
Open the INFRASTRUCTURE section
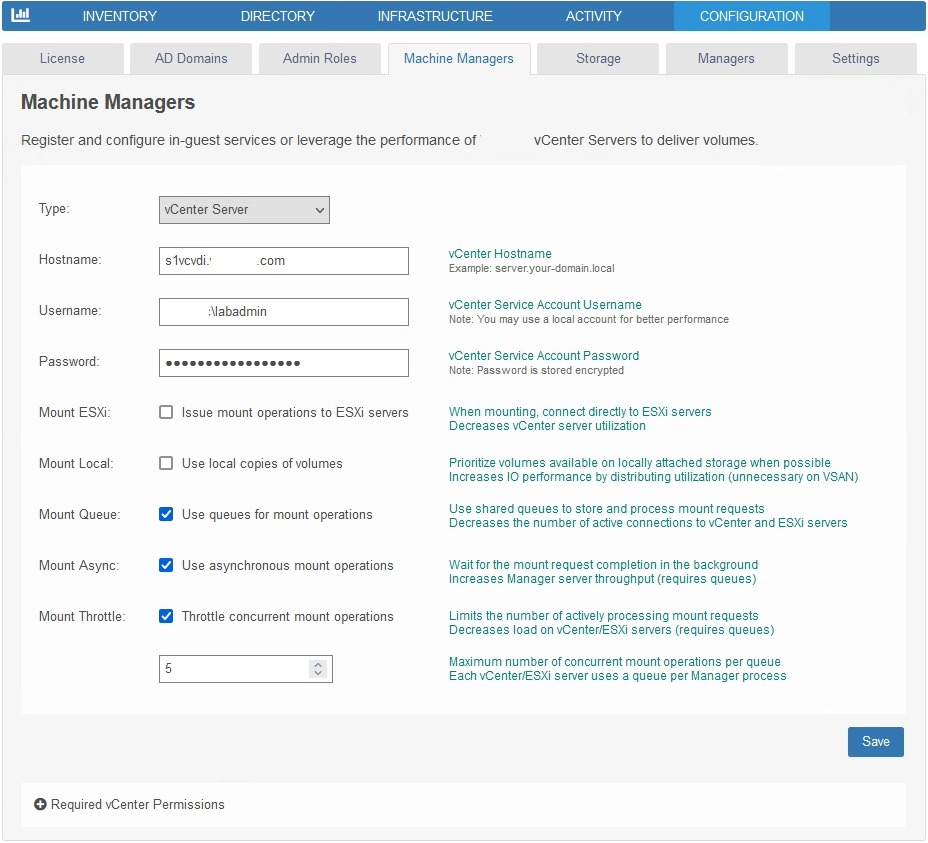[434, 16]
